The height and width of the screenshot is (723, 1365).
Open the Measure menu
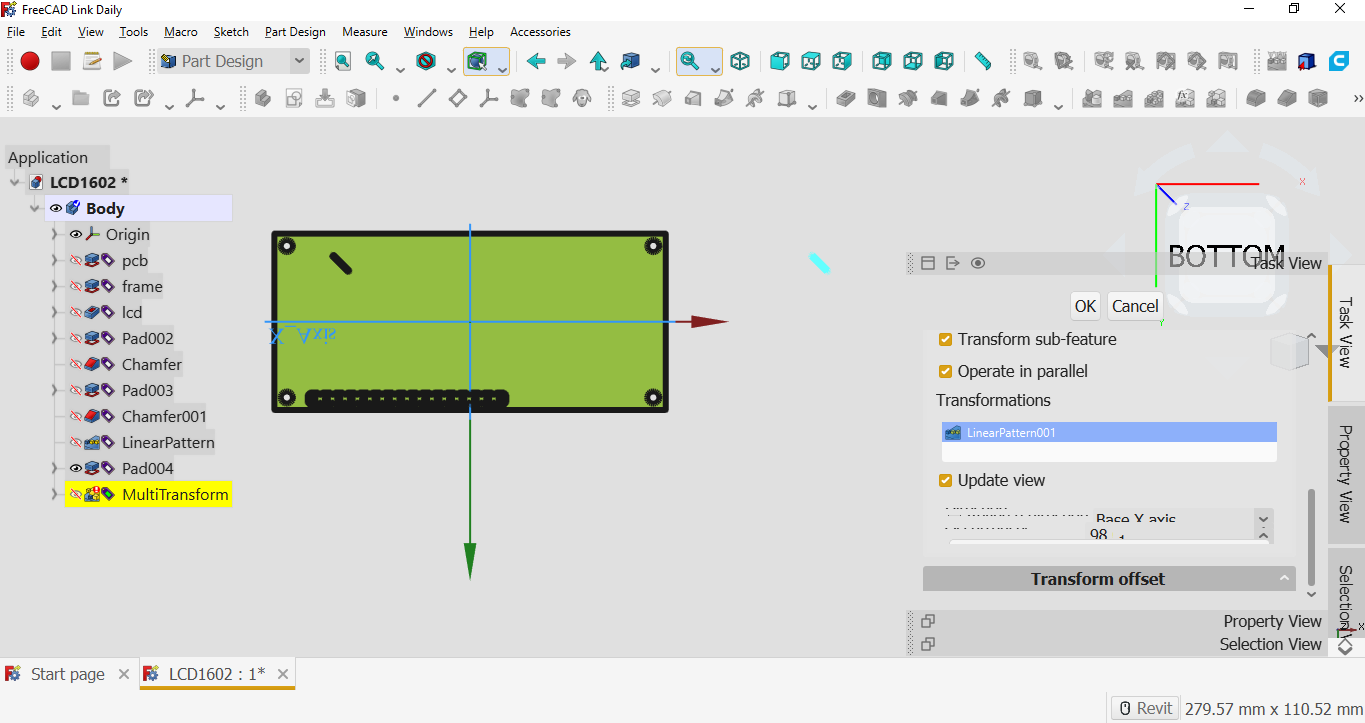[364, 31]
